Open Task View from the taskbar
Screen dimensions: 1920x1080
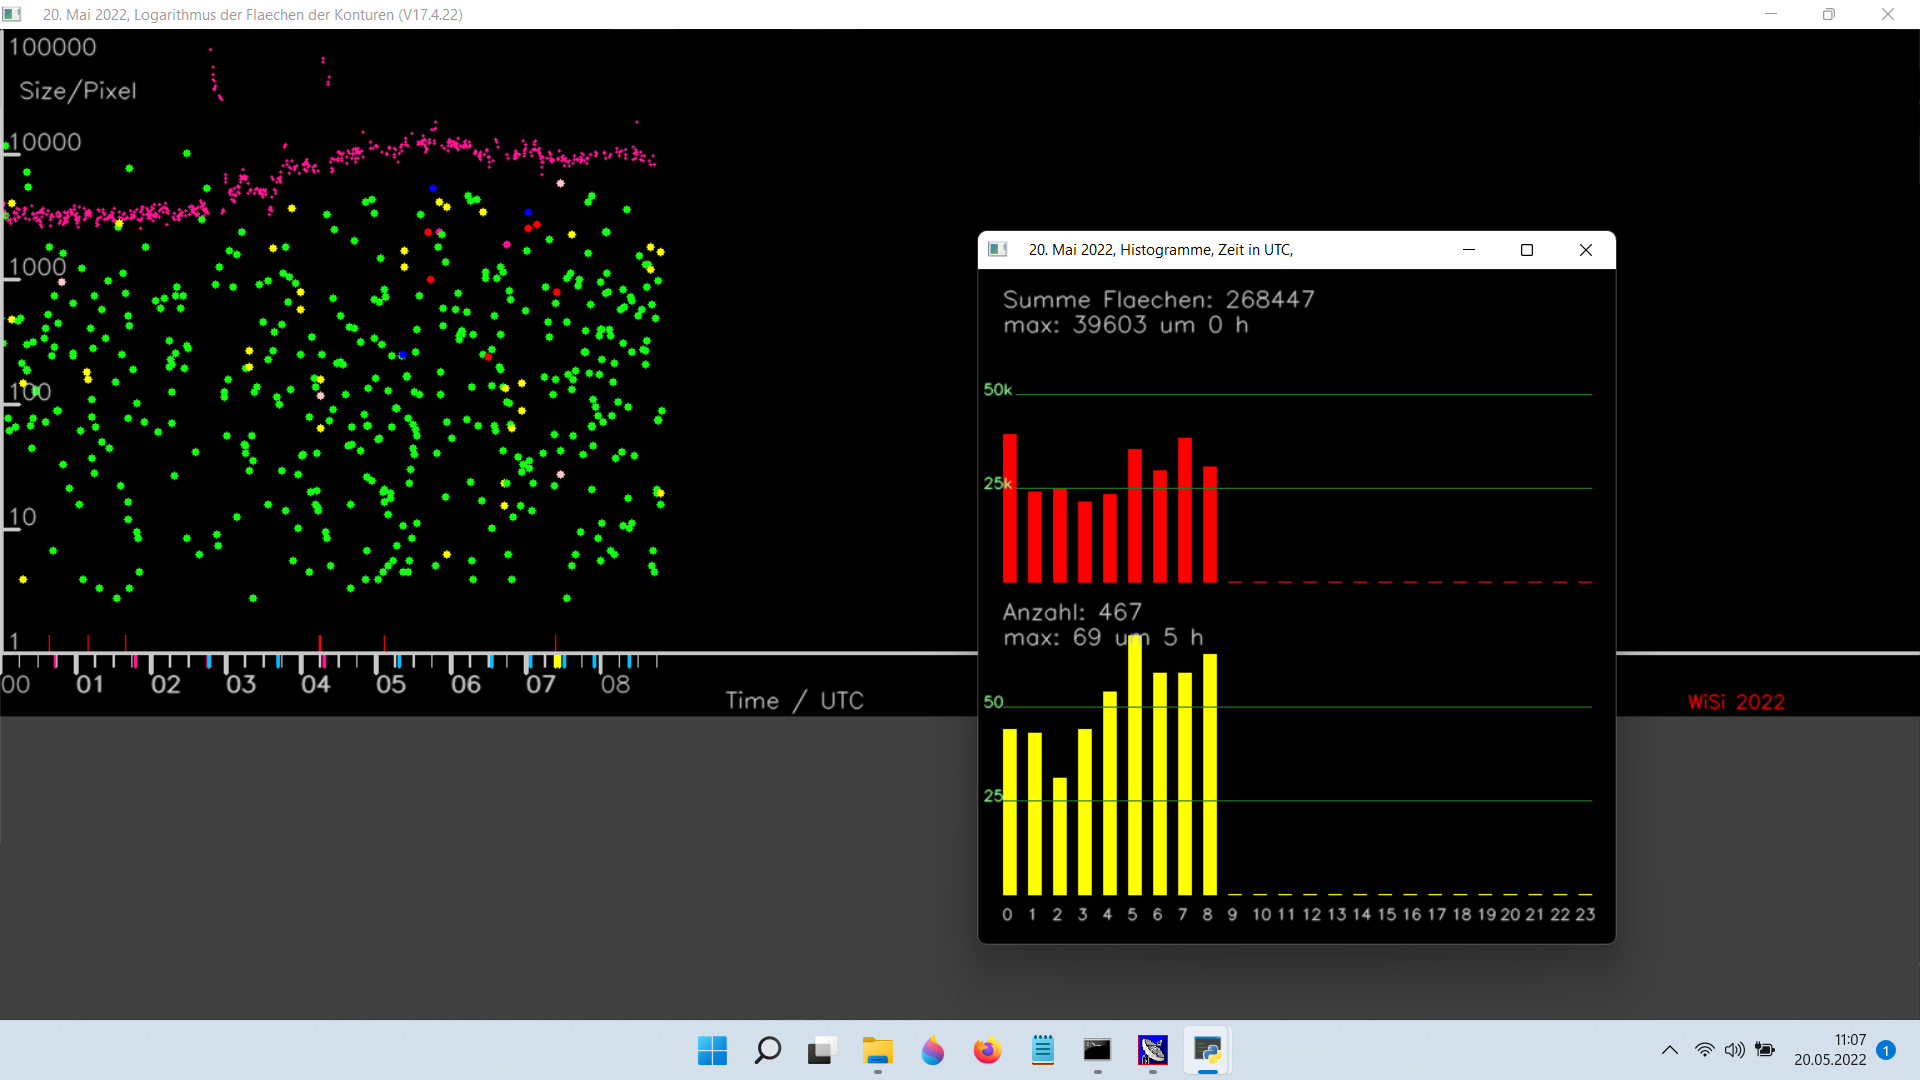822,1051
